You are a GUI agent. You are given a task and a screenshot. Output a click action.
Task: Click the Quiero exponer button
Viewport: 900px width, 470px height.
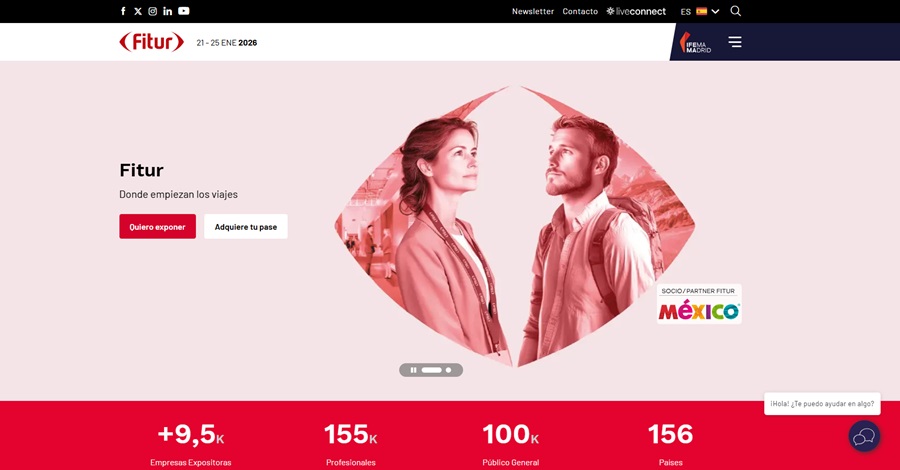coord(157,227)
